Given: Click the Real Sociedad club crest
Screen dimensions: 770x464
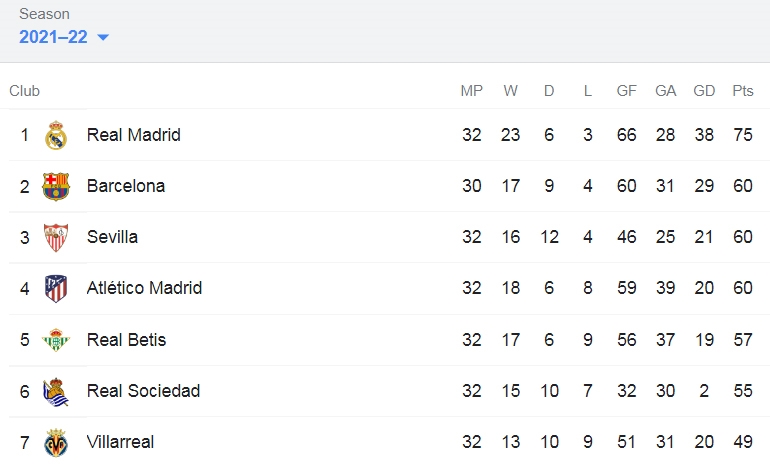Looking at the screenshot, I should point(56,391).
